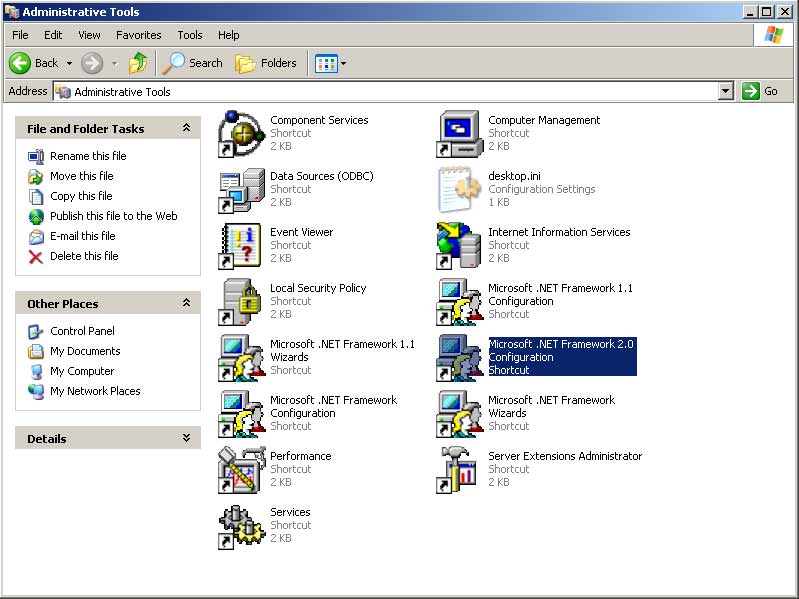Click E-mail this file
799x599 pixels.
(x=83, y=236)
